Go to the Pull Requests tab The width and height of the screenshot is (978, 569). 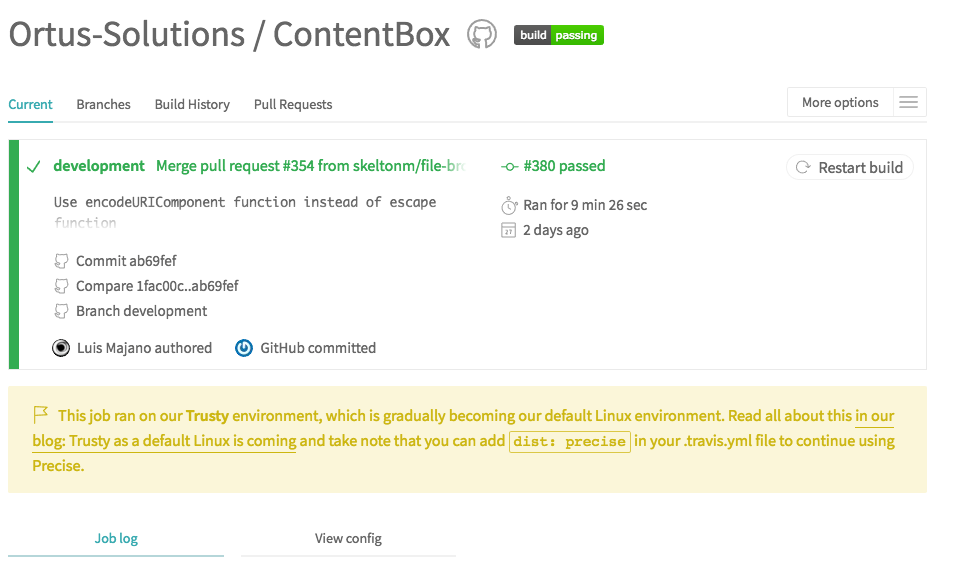tap(293, 104)
